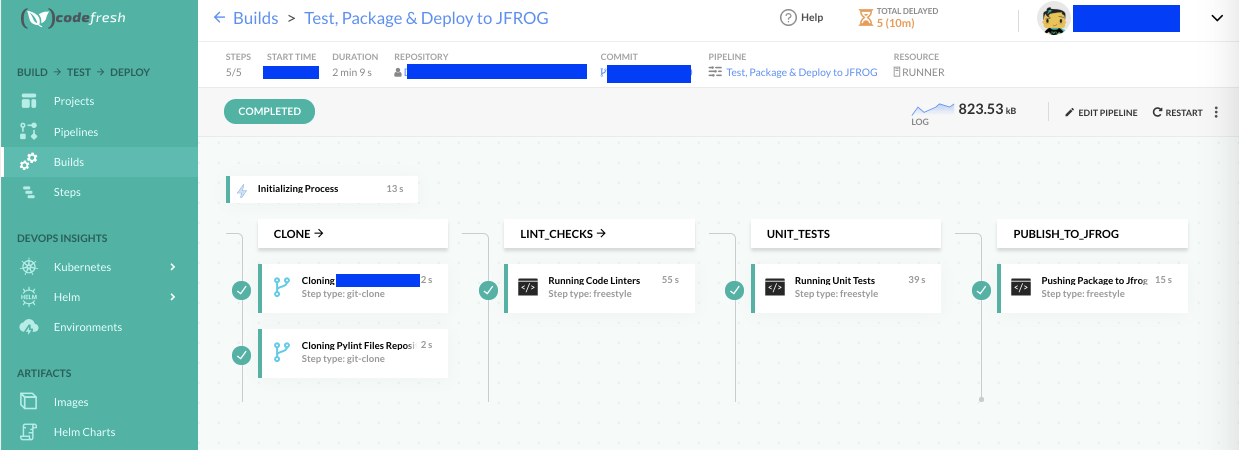Click the PUBLISH_TO_JFROG stage header
The image size is (1239, 450).
[x=1092, y=234]
